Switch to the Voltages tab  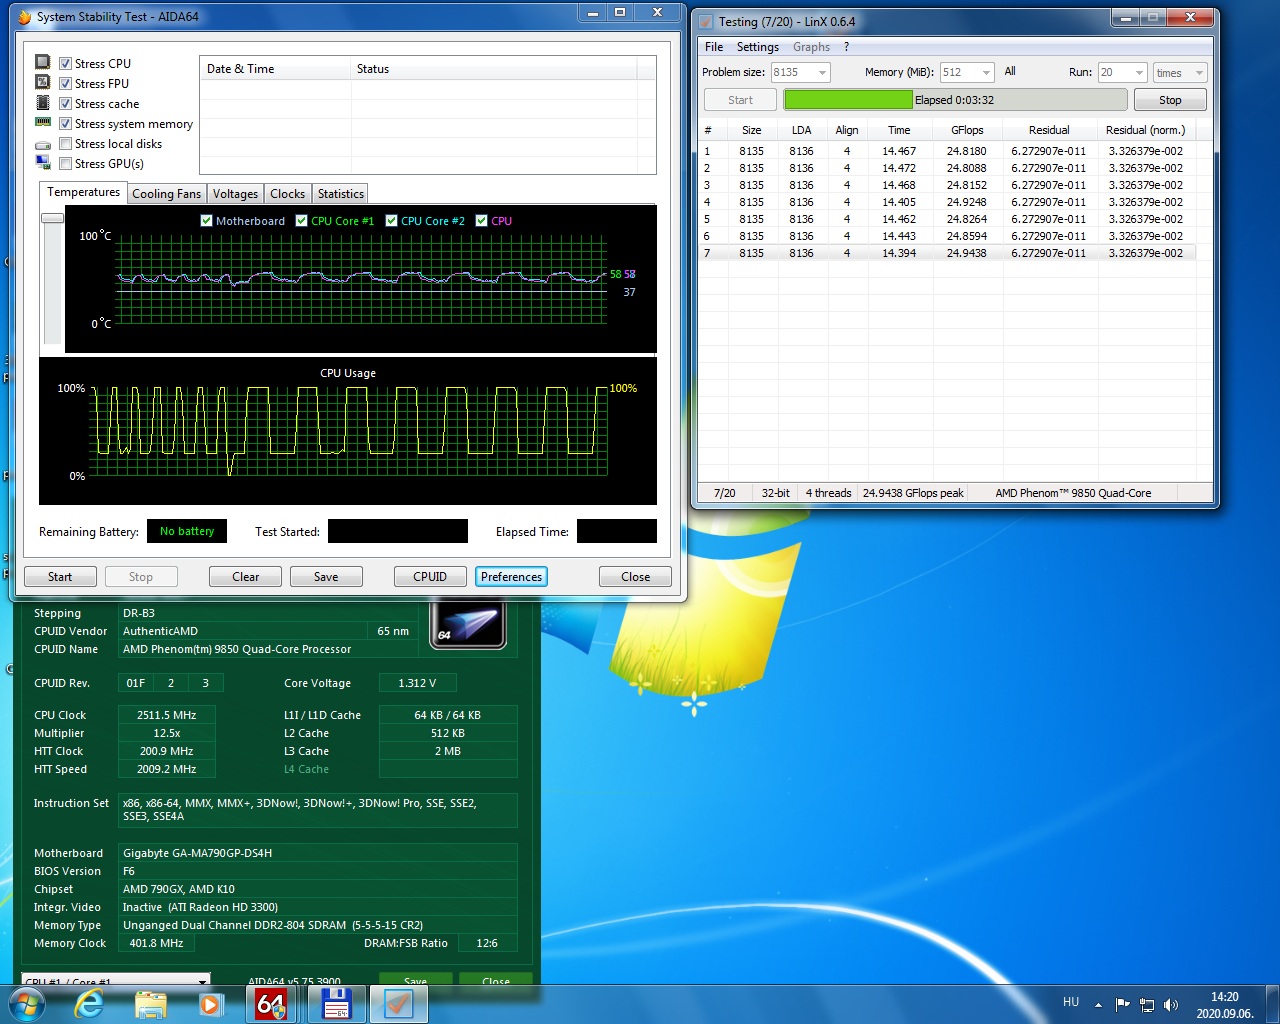[x=235, y=194]
